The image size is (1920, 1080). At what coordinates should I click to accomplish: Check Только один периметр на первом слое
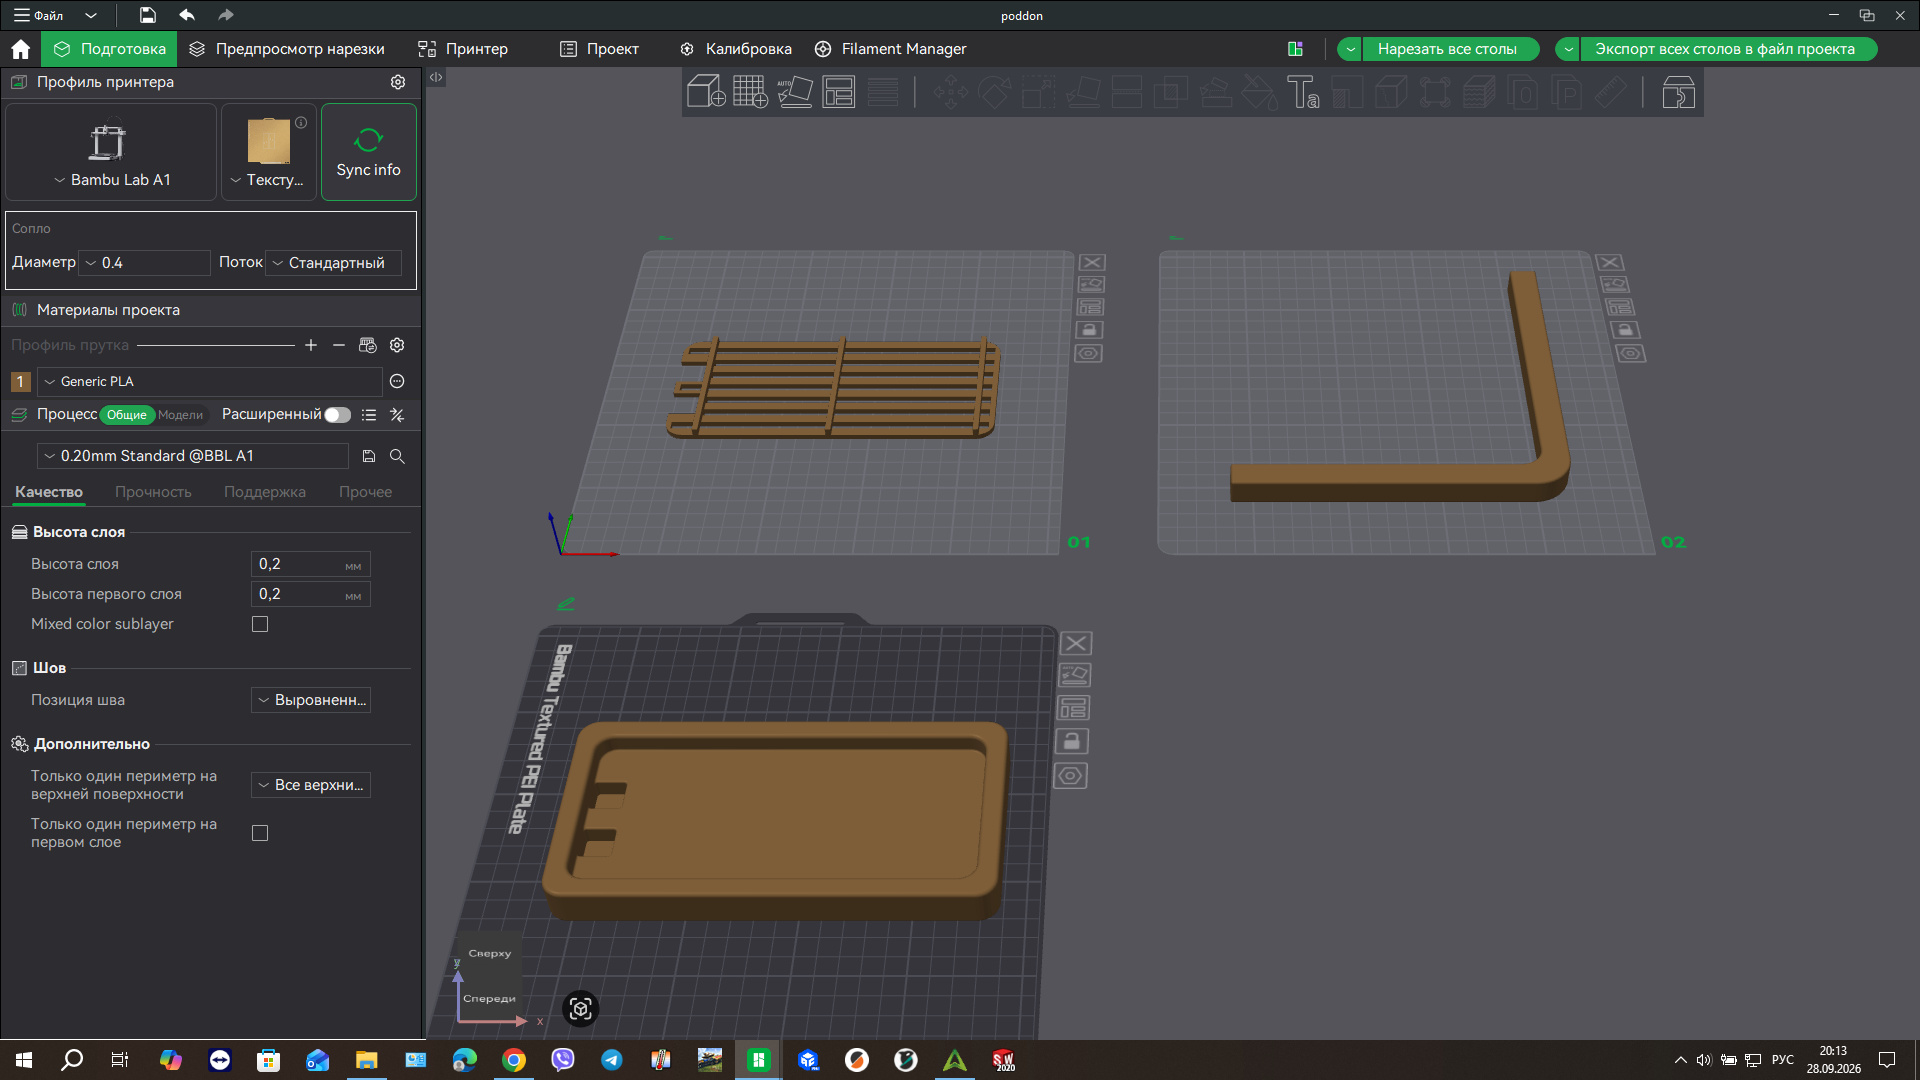tap(260, 833)
